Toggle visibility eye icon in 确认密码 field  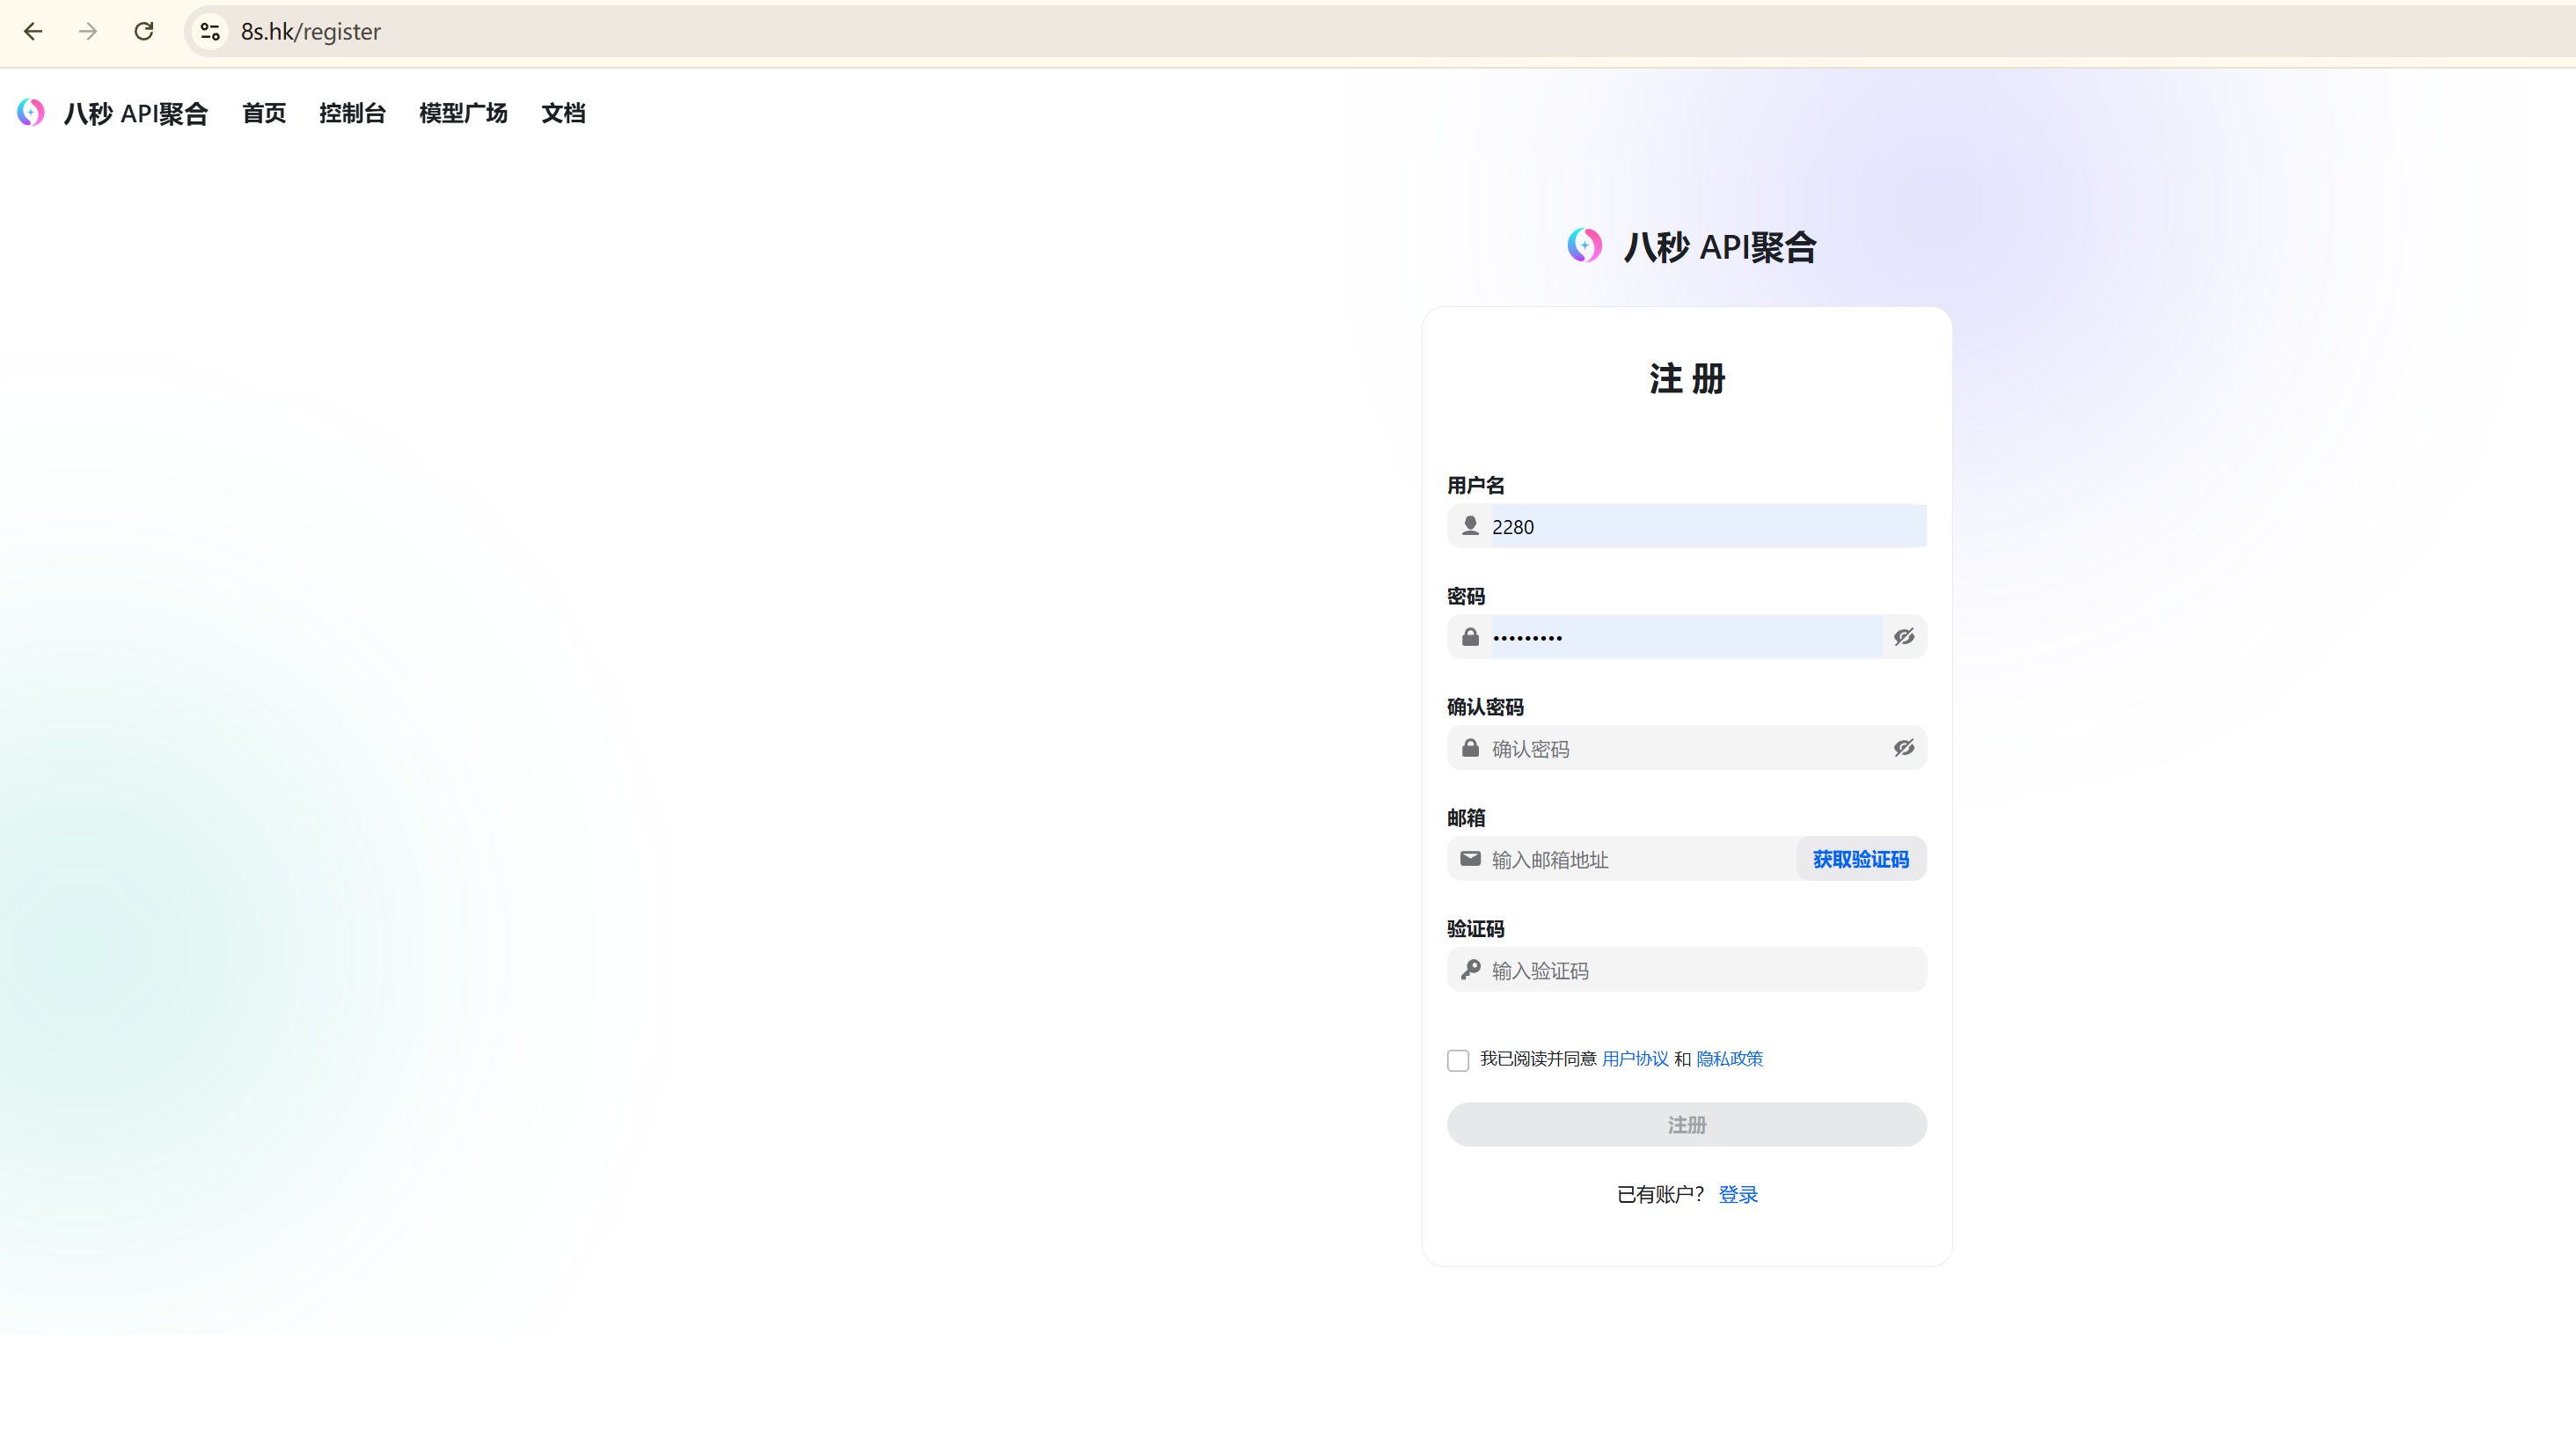pyautogui.click(x=1904, y=748)
